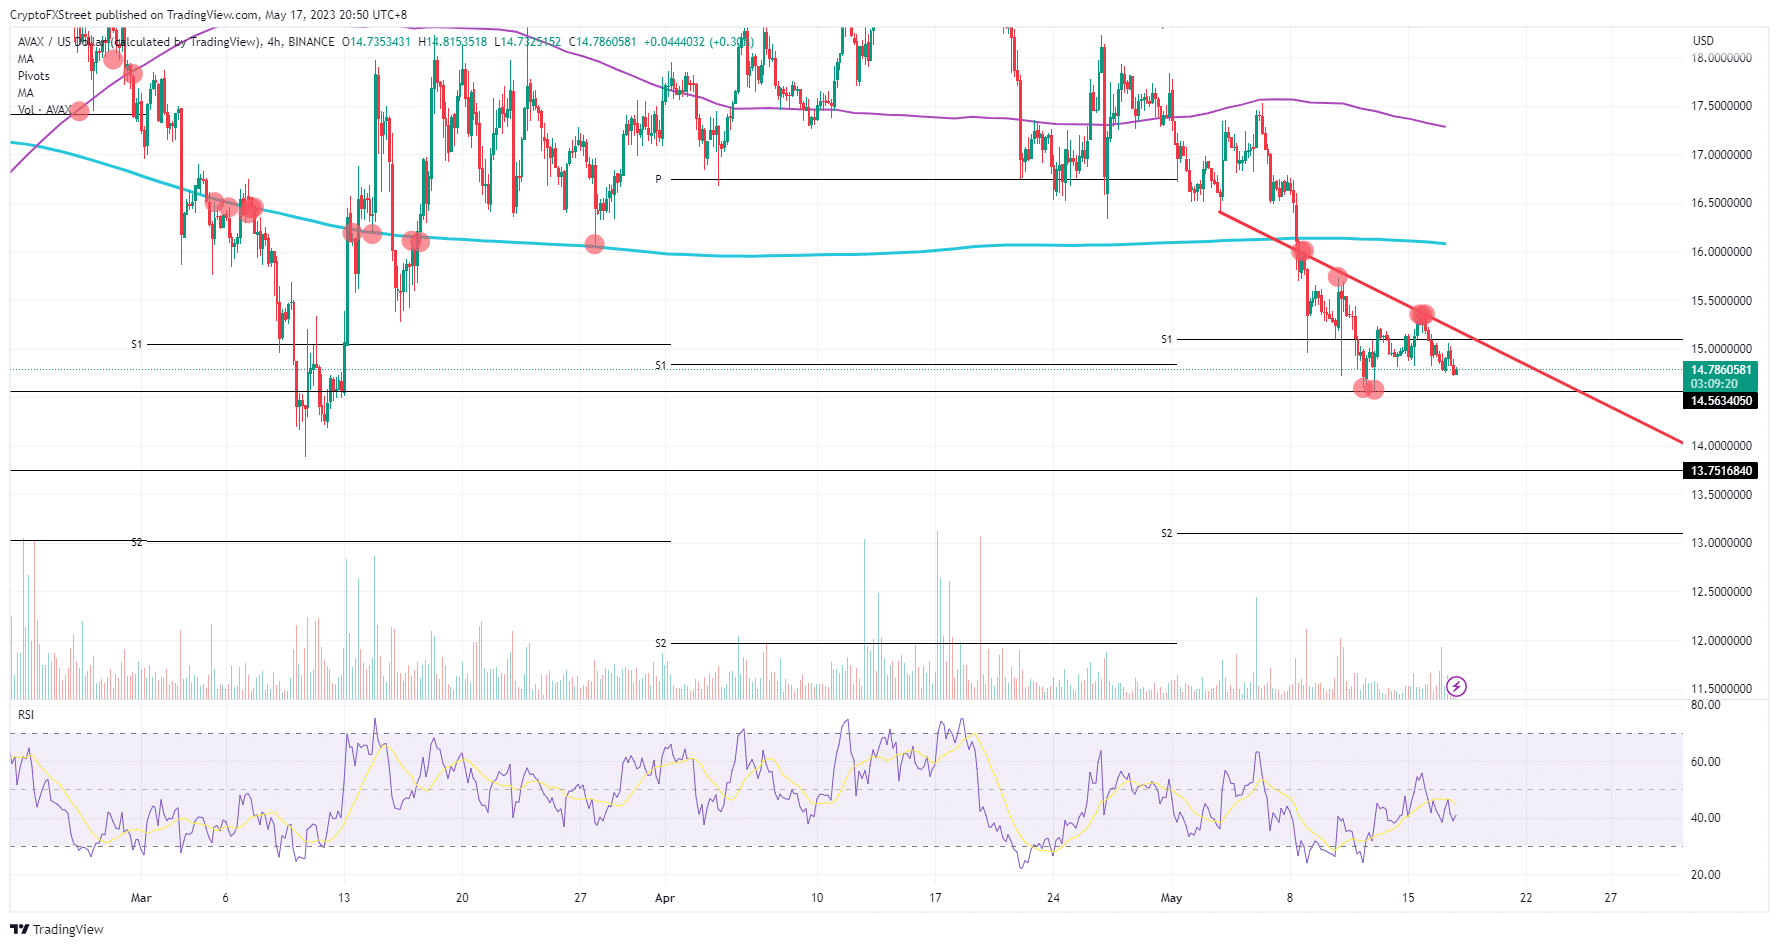
Task: Click the MA legend label just below Pivots
Action: (x=26, y=93)
